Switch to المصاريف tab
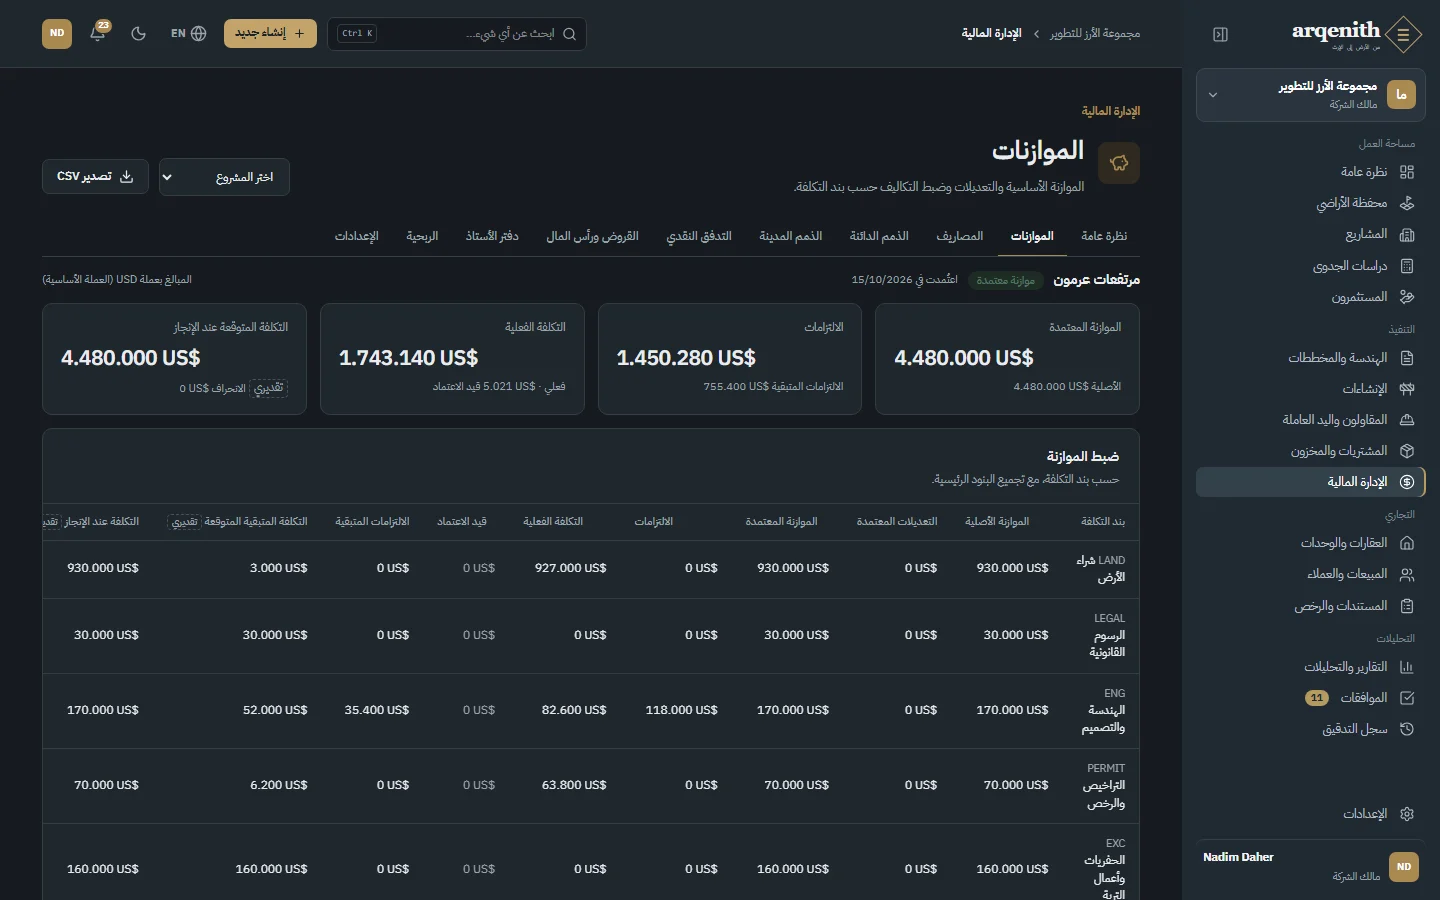Viewport: 1440px width, 900px height. coord(960,236)
